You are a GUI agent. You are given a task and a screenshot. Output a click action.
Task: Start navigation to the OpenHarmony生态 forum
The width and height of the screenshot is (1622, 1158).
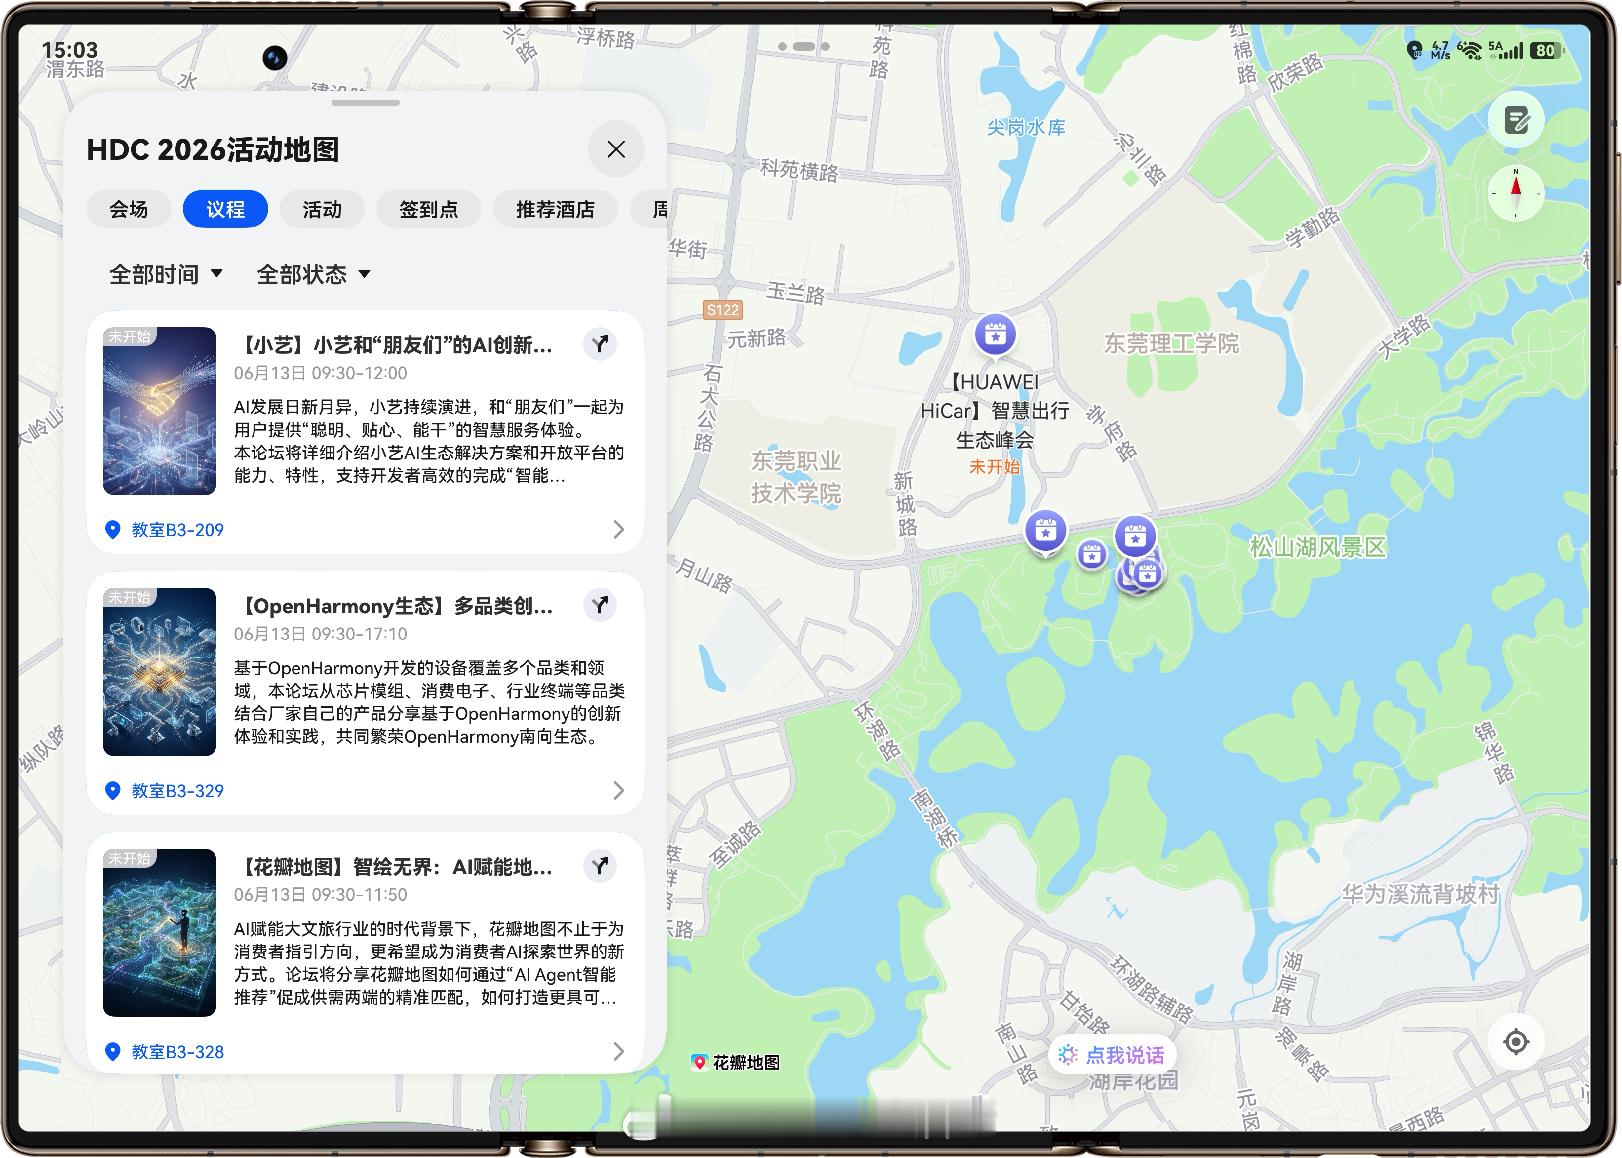(x=600, y=605)
